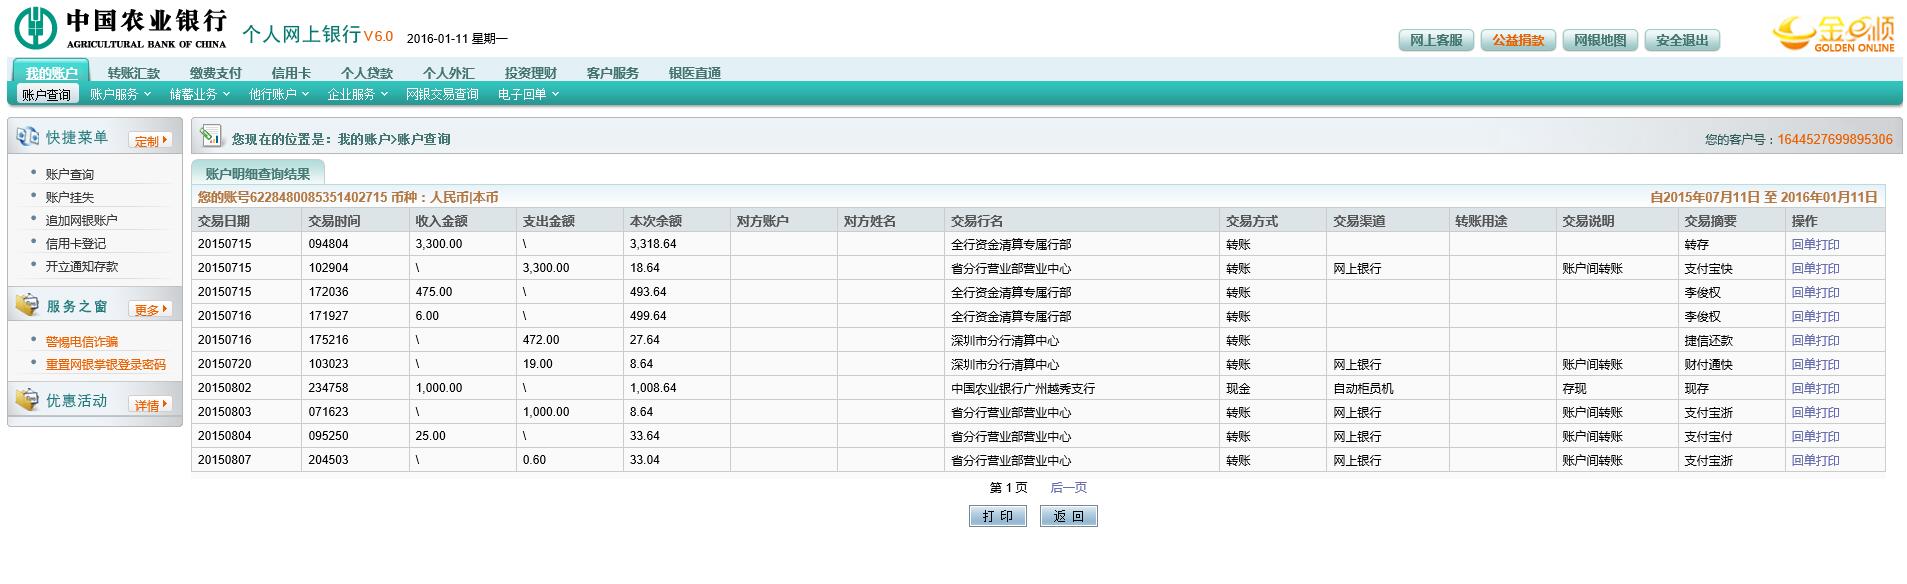Open the 银医直通 main tab
Viewport: 1907px width, 584px height.
(695, 73)
